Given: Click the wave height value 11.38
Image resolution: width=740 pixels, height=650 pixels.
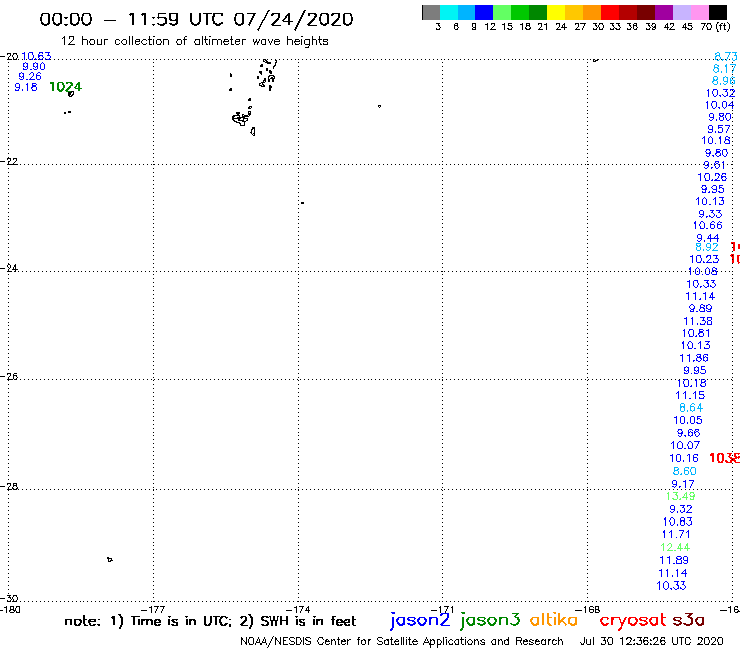Looking at the screenshot, I should 698,321.
